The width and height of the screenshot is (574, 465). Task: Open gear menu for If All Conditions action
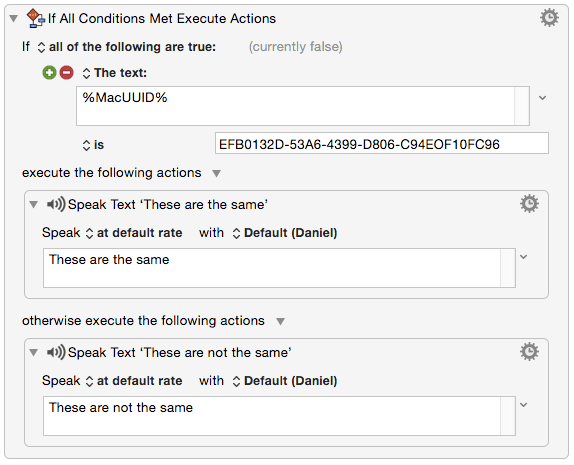(549, 18)
